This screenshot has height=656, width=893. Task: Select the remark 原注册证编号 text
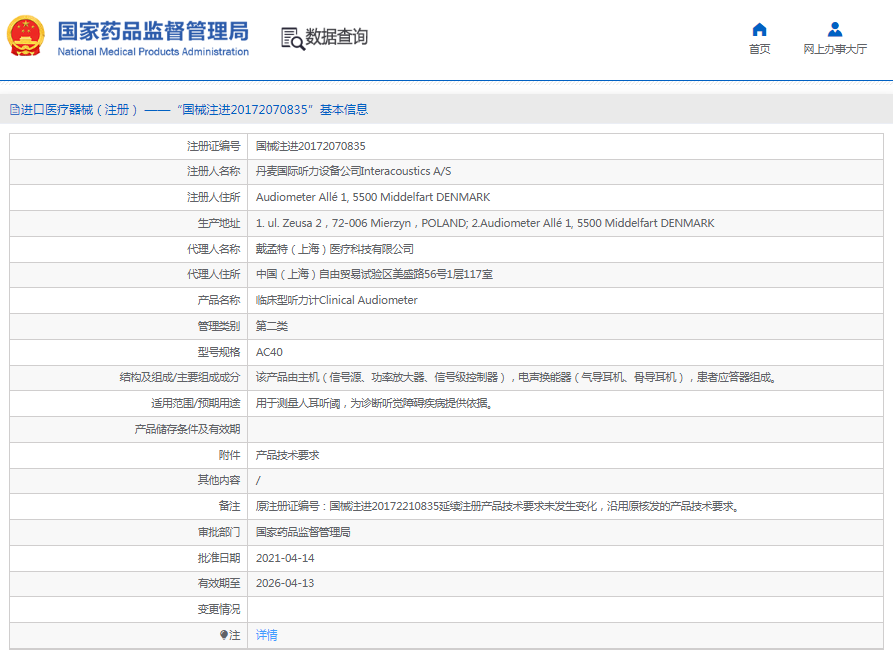498,506
